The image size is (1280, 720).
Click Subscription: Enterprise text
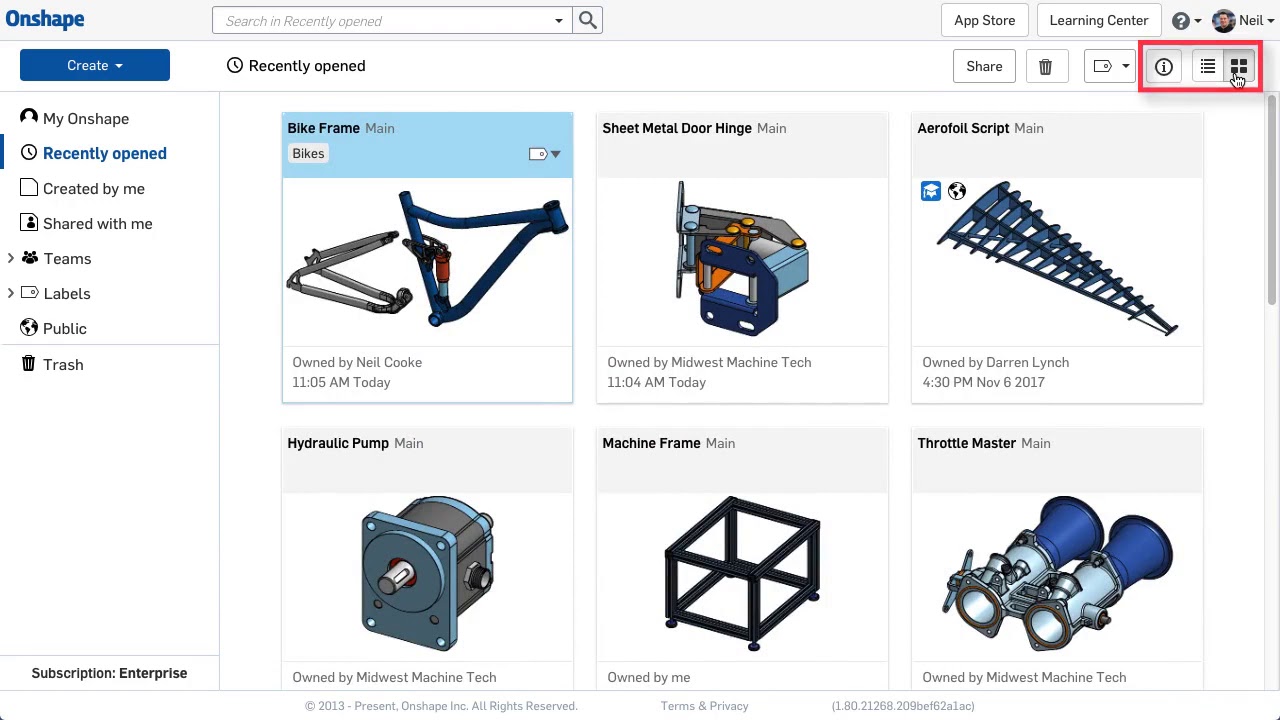[109, 673]
